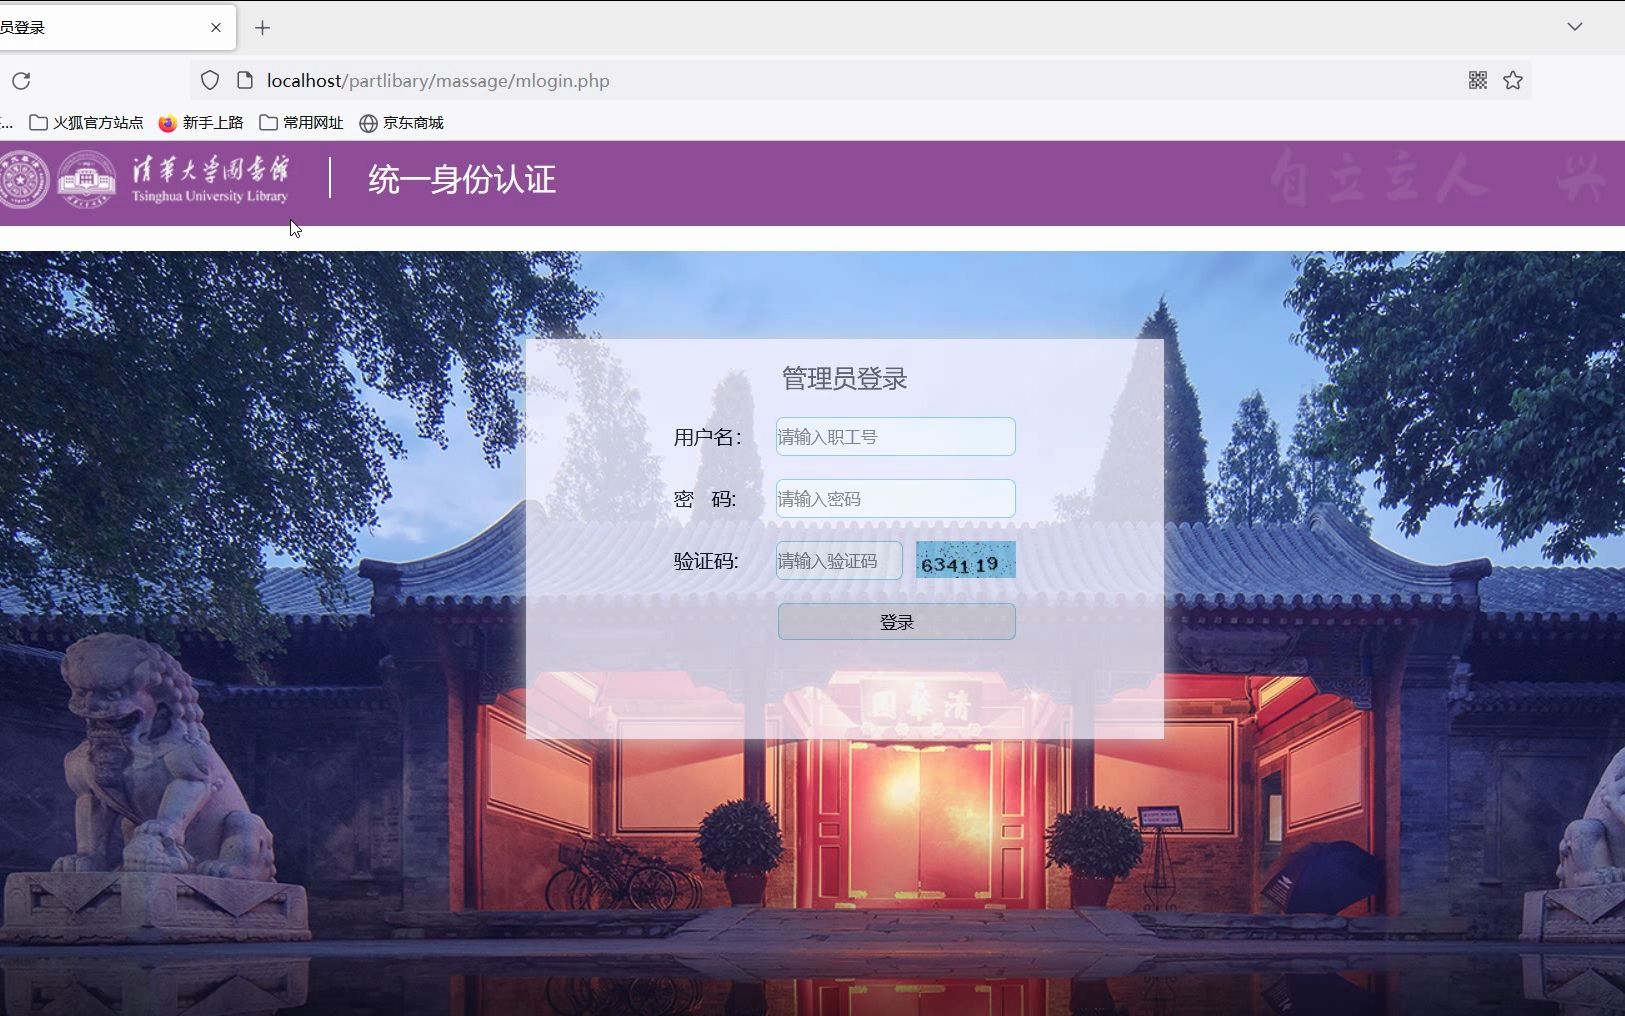Open the 新手上路 bookmark

(201, 123)
